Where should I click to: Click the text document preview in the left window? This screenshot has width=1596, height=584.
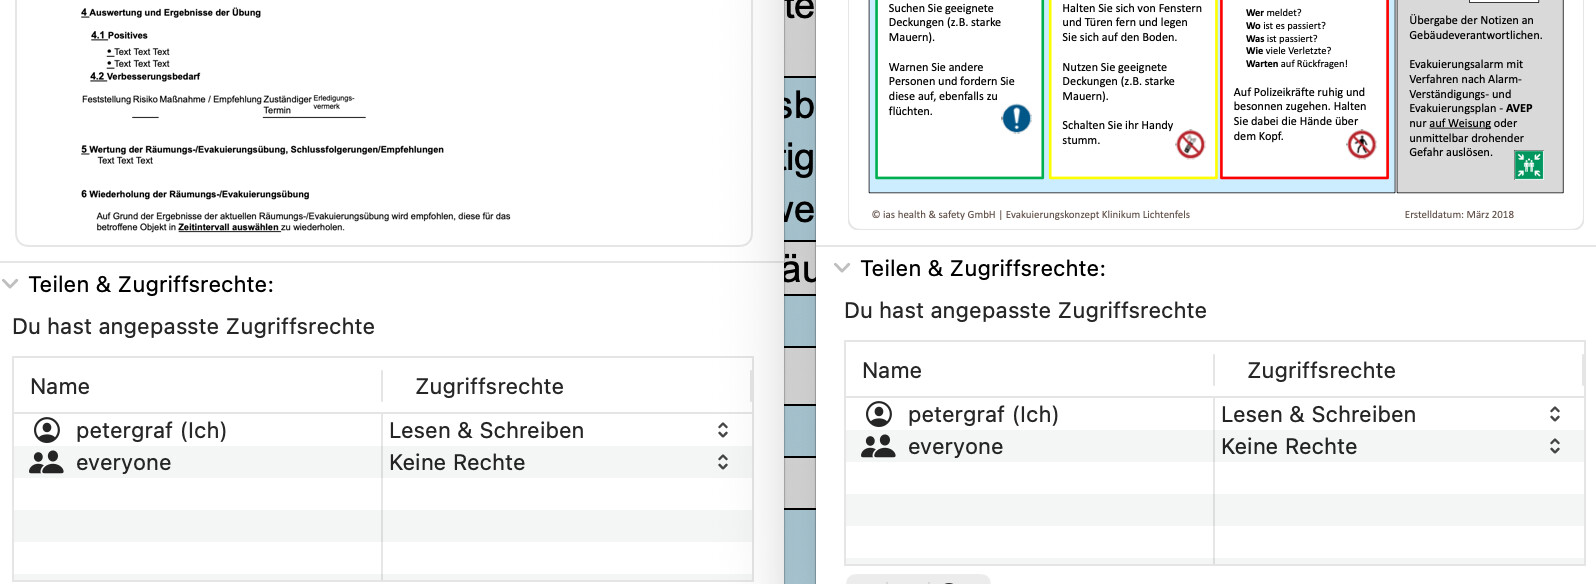(x=380, y=120)
